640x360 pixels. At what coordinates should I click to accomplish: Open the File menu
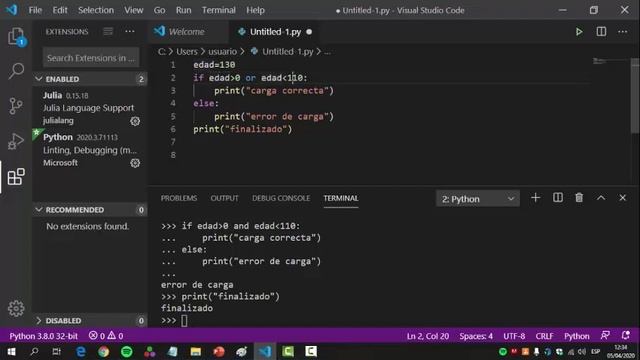[35, 10]
